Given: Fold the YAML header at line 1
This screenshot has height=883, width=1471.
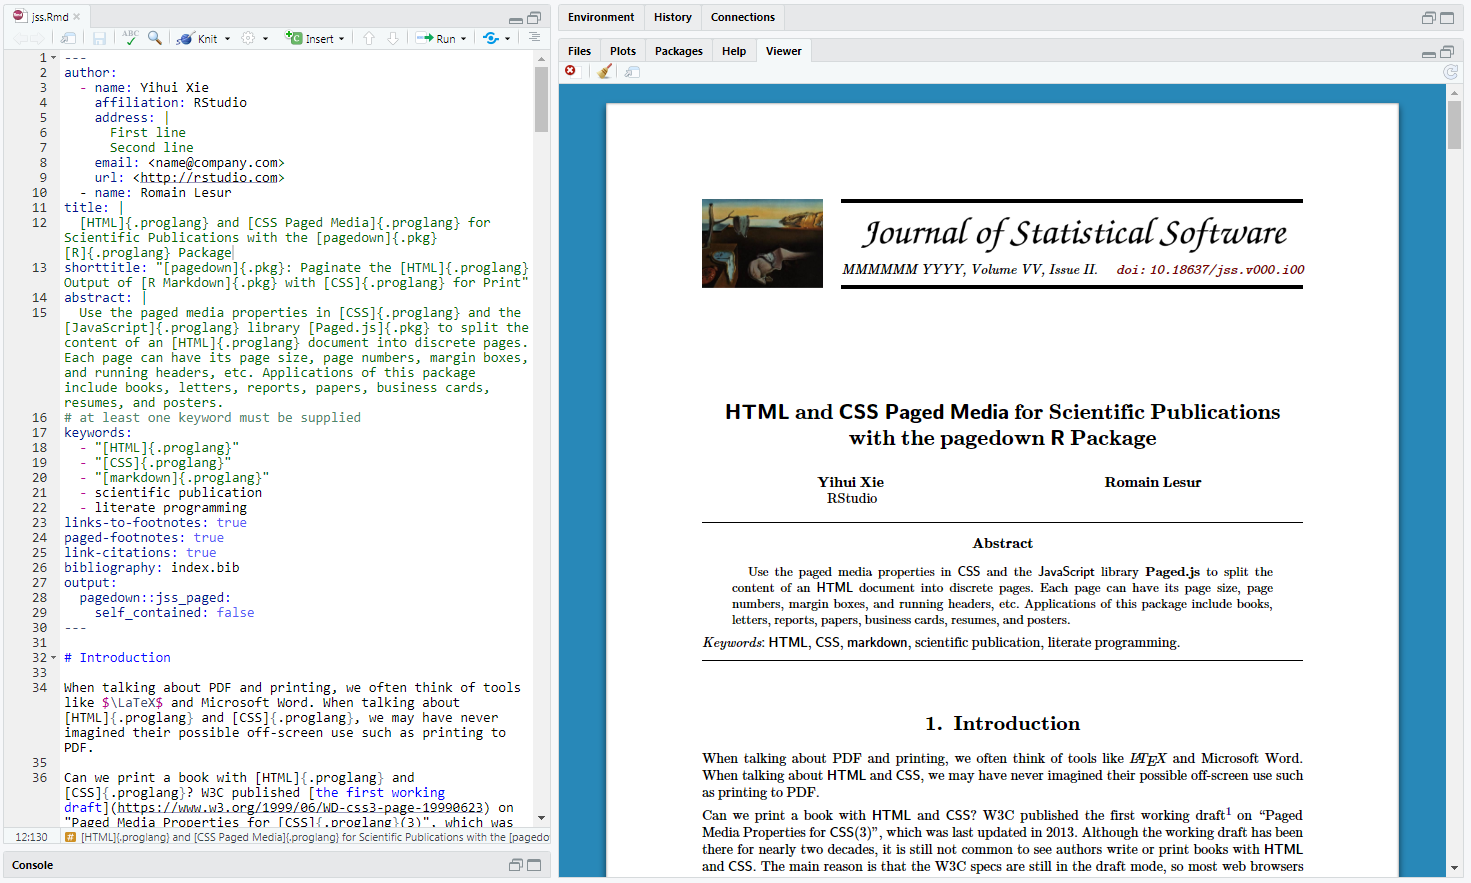Looking at the screenshot, I should pyautogui.click(x=54, y=58).
